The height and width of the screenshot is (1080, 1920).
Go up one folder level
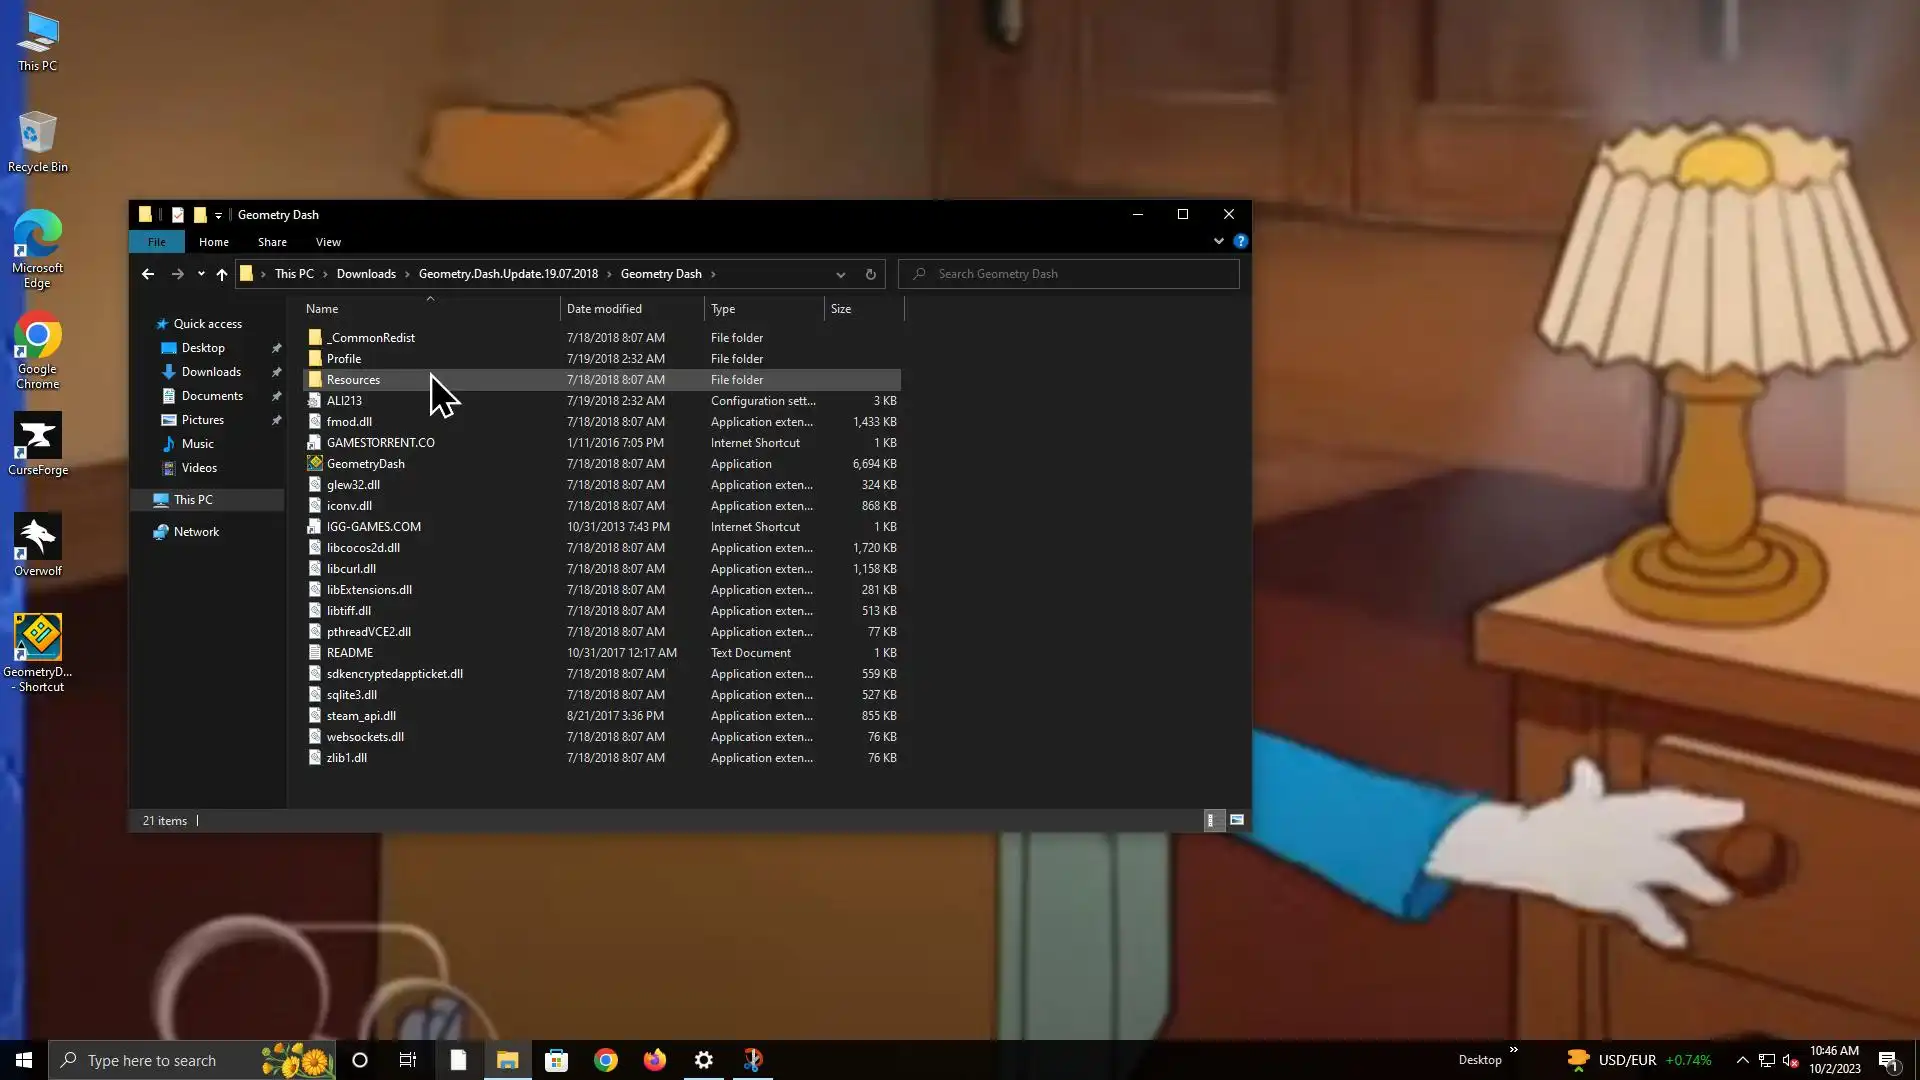point(222,274)
